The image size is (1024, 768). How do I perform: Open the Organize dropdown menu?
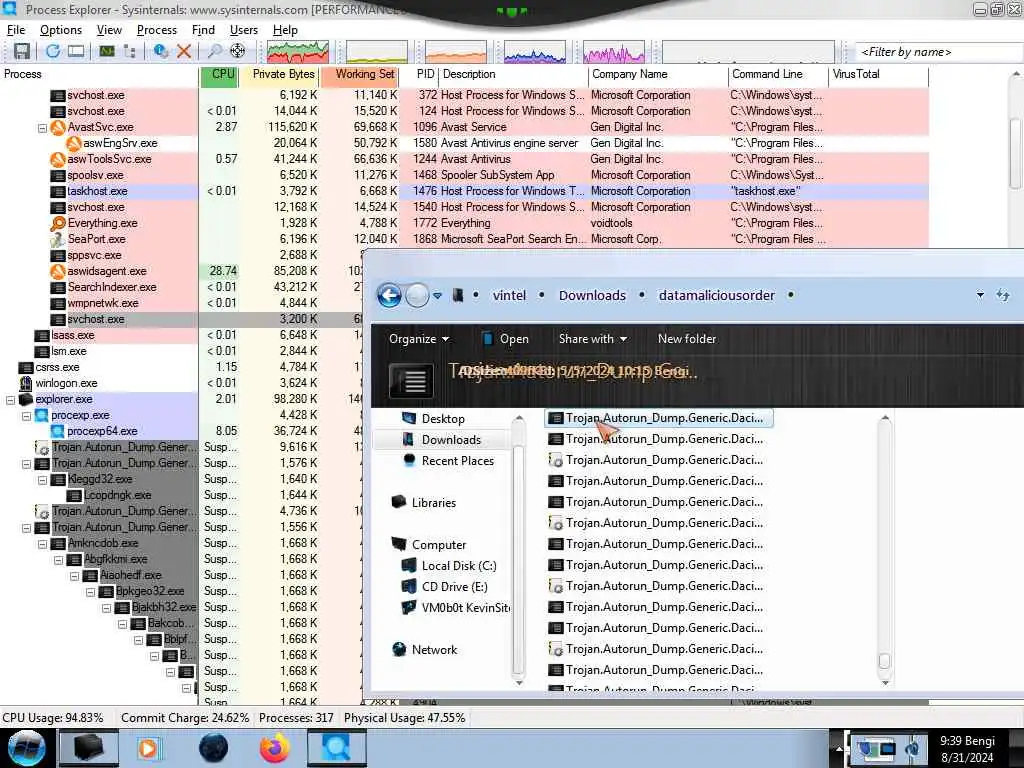[419, 339]
